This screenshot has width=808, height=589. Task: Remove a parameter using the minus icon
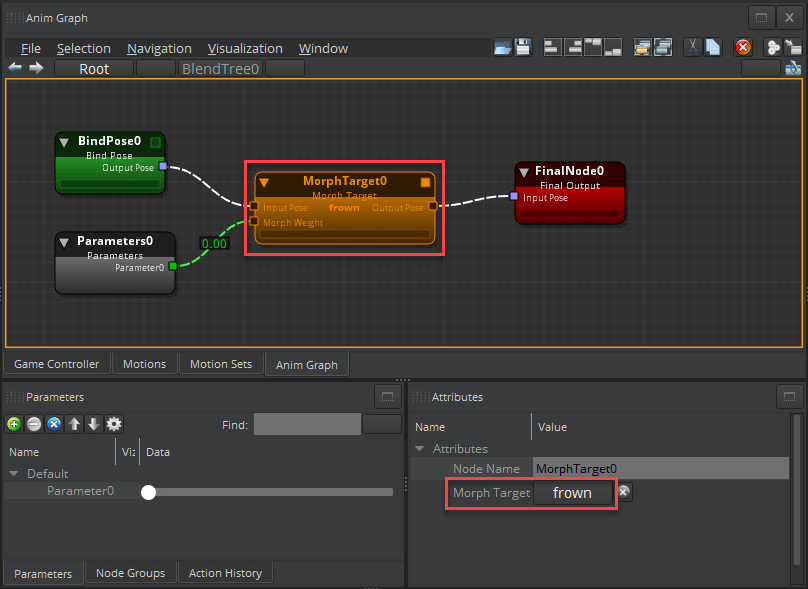click(33, 424)
